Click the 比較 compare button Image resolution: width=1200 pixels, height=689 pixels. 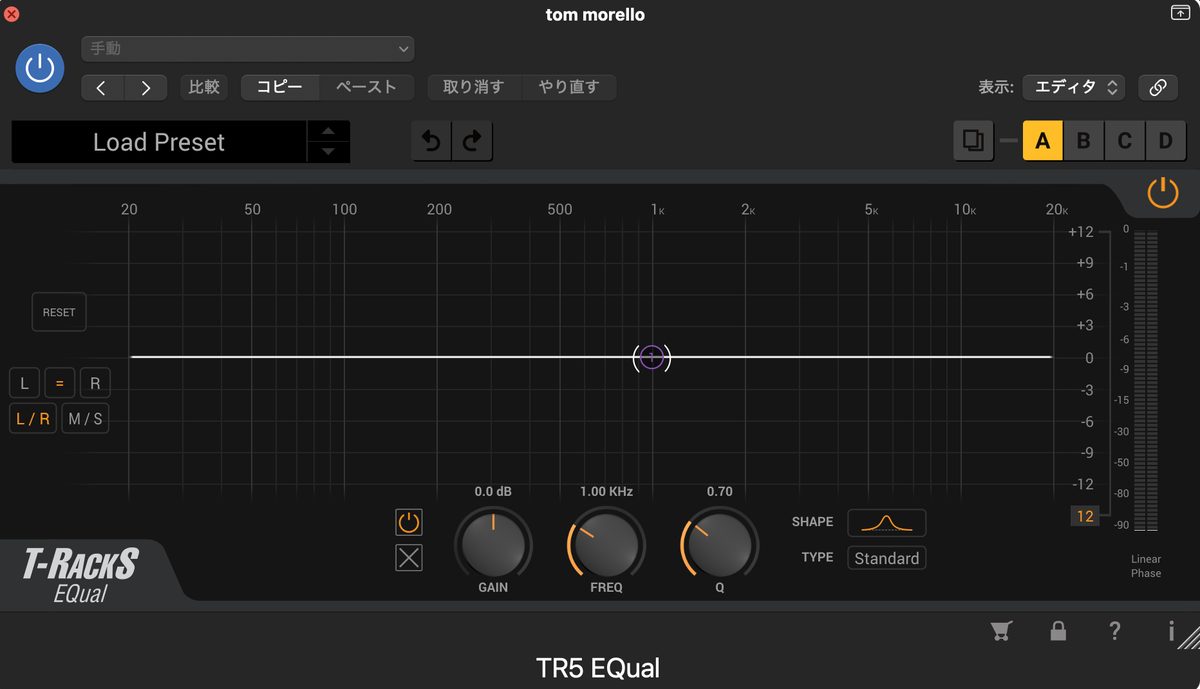(x=204, y=88)
